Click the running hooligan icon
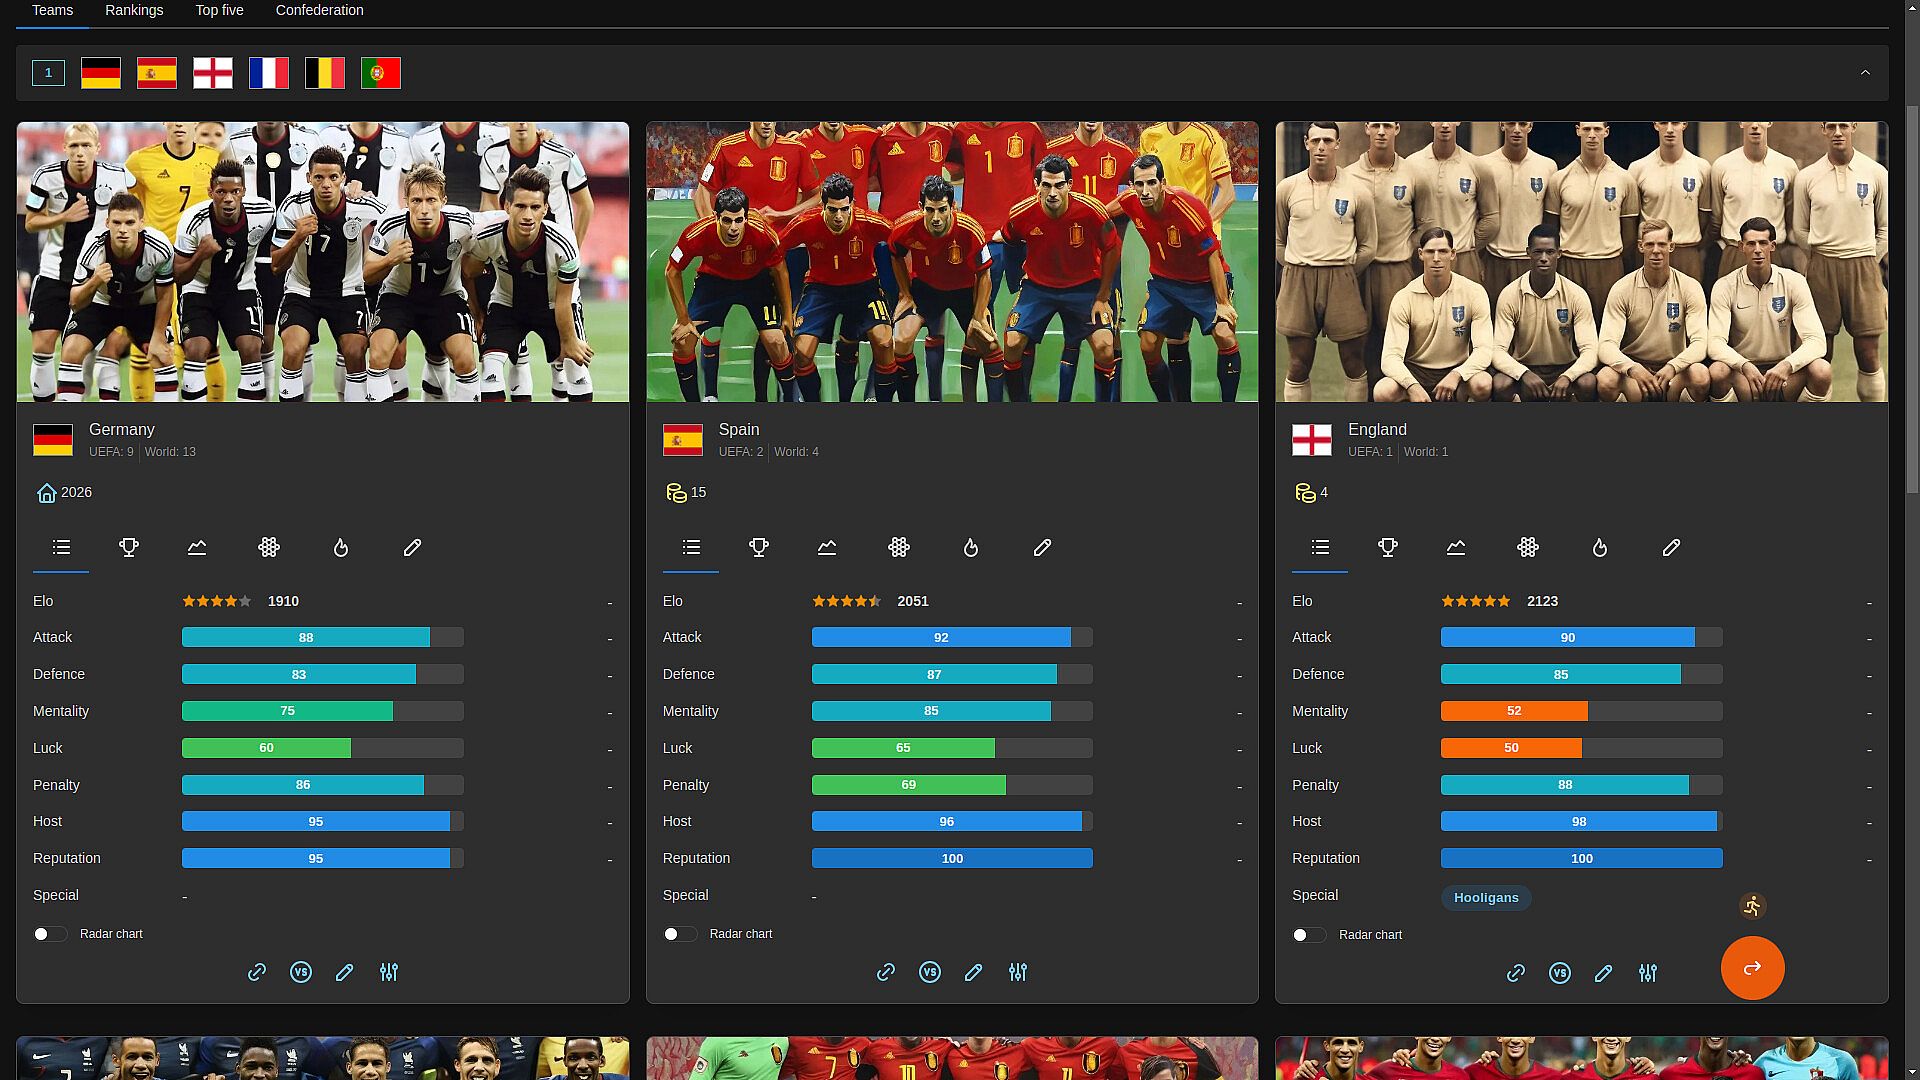 click(1752, 906)
